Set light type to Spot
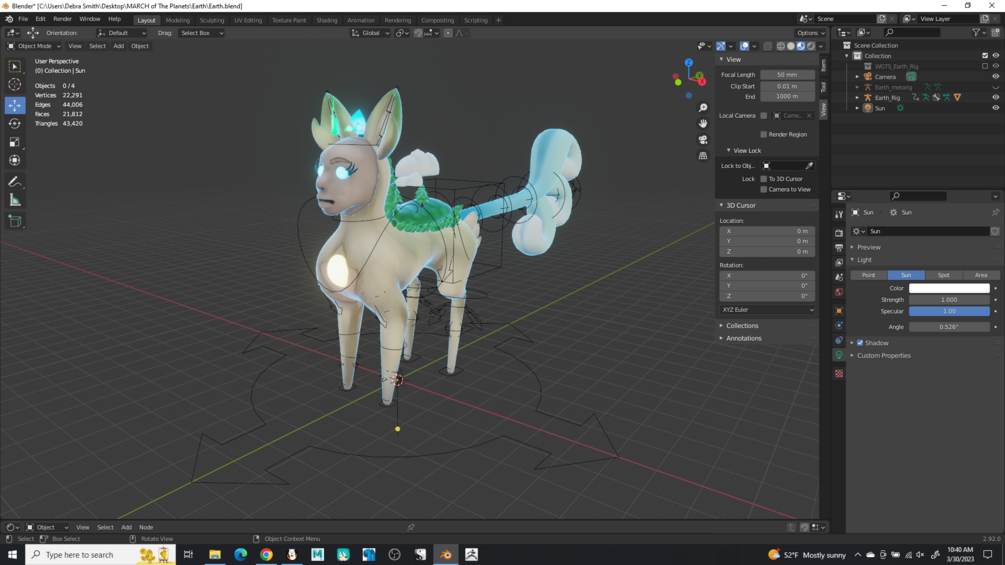1005x565 pixels. pos(943,275)
